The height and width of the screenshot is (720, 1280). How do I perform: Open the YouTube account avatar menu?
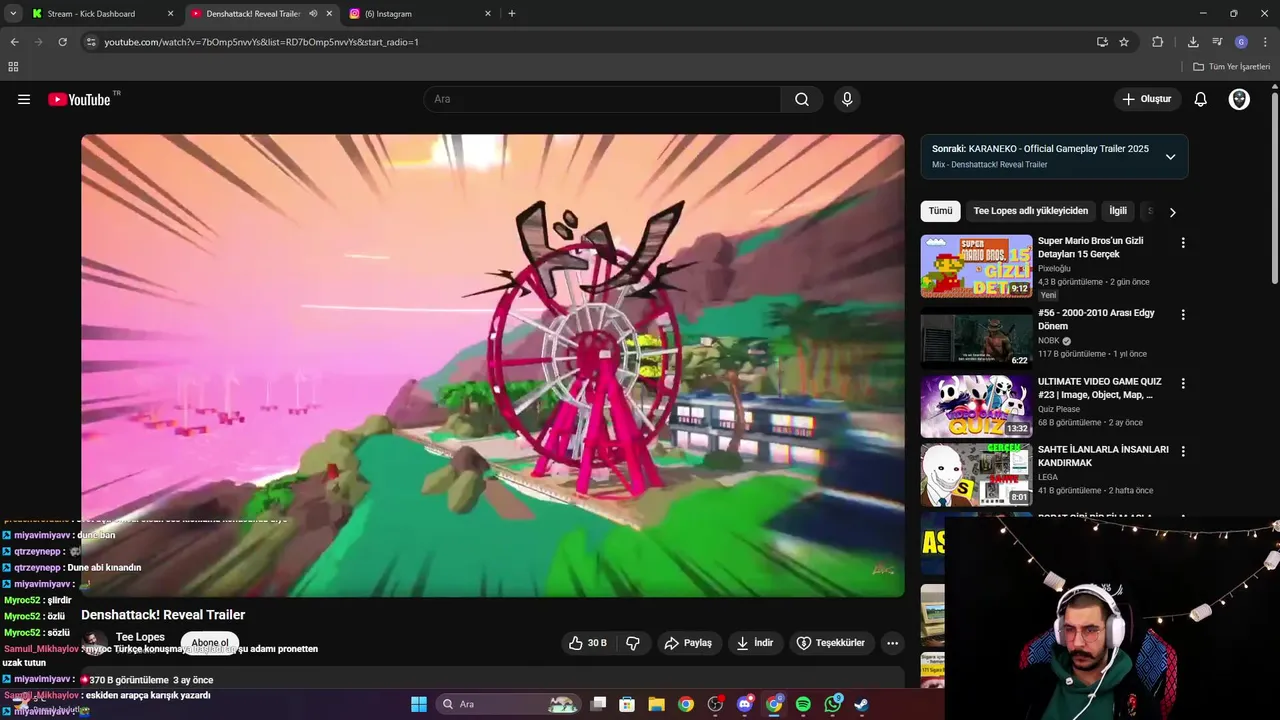(x=1239, y=99)
